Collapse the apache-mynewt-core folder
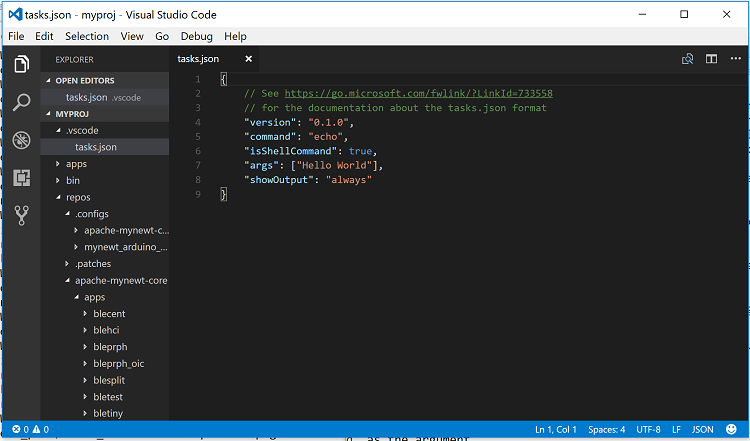Image resolution: width=750 pixels, height=441 pixels. tap(67, 280)
